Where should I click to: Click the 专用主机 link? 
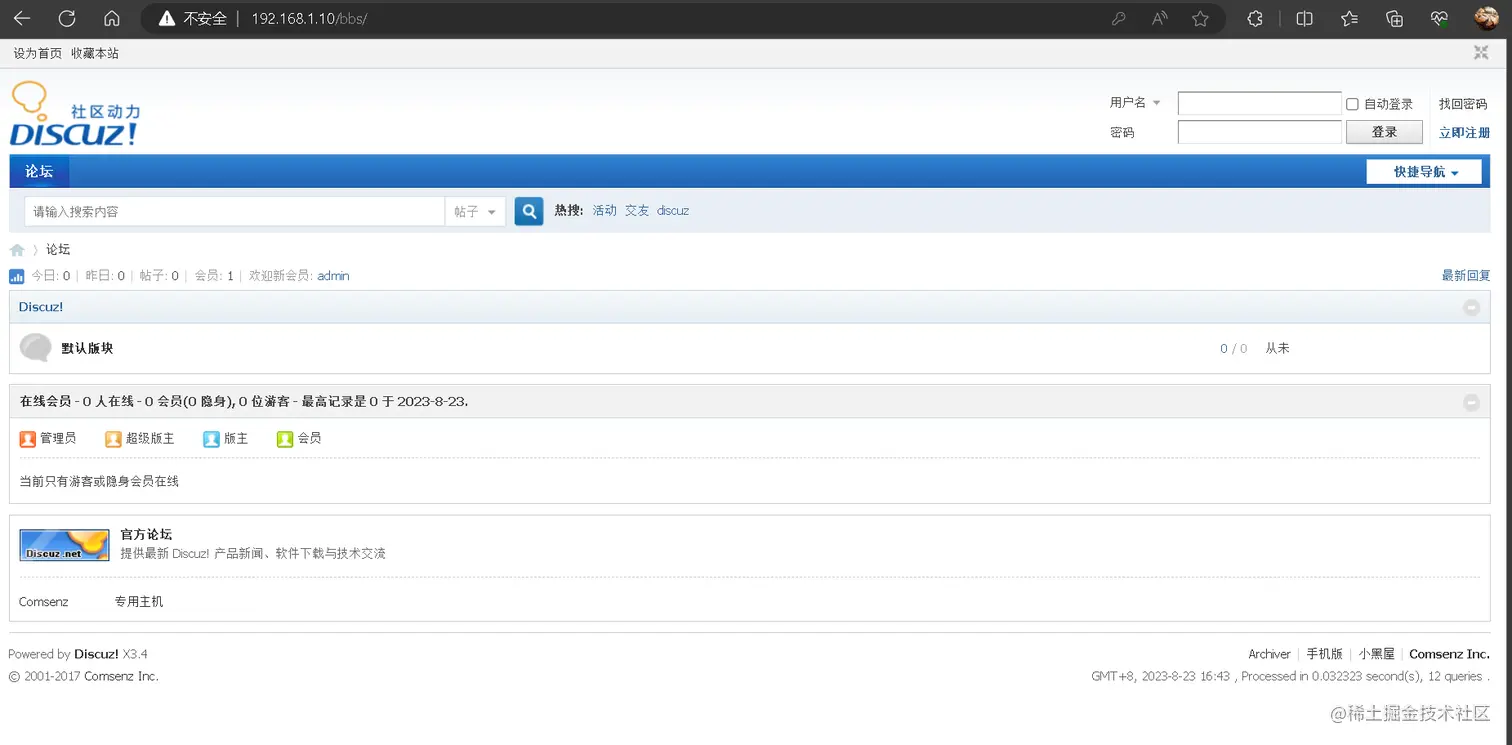pos(139,602)
